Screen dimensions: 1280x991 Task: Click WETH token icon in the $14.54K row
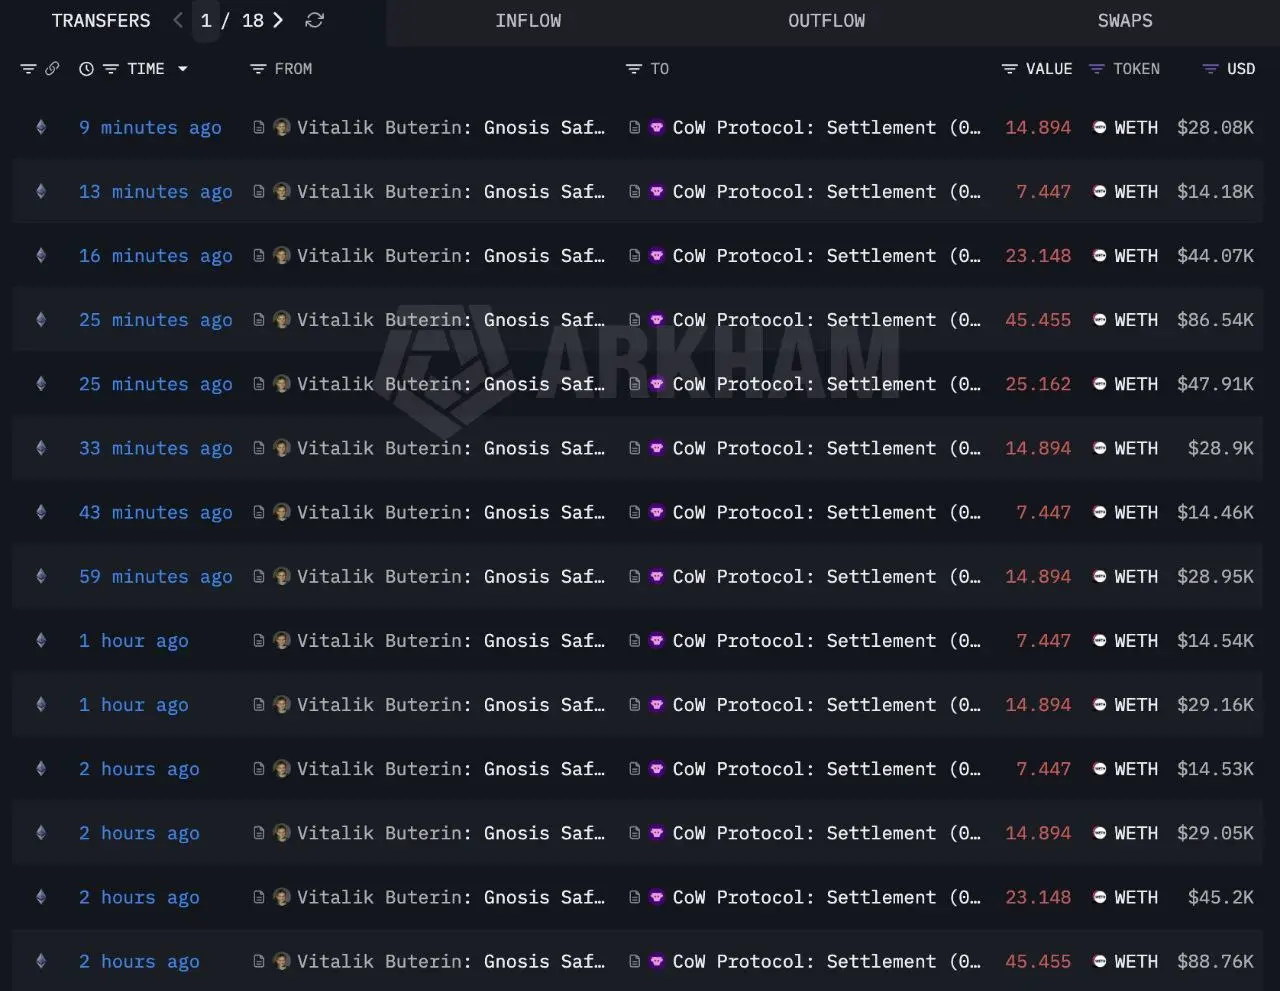pos(1100,641)
